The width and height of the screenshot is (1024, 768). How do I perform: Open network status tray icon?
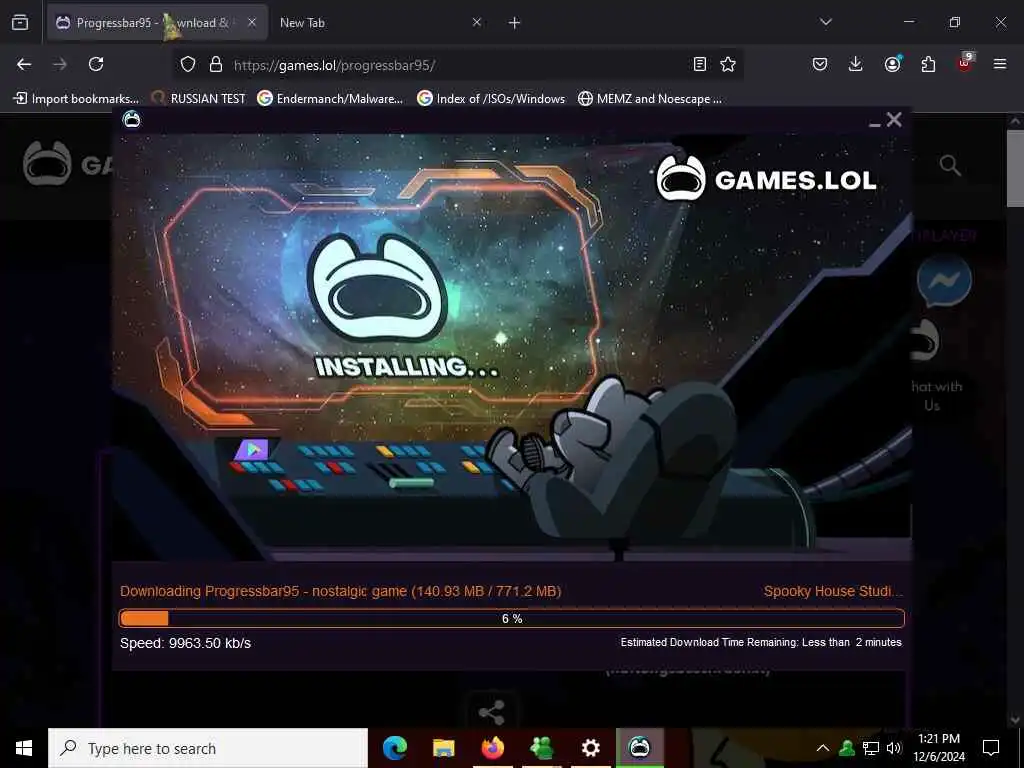[871, 748]
